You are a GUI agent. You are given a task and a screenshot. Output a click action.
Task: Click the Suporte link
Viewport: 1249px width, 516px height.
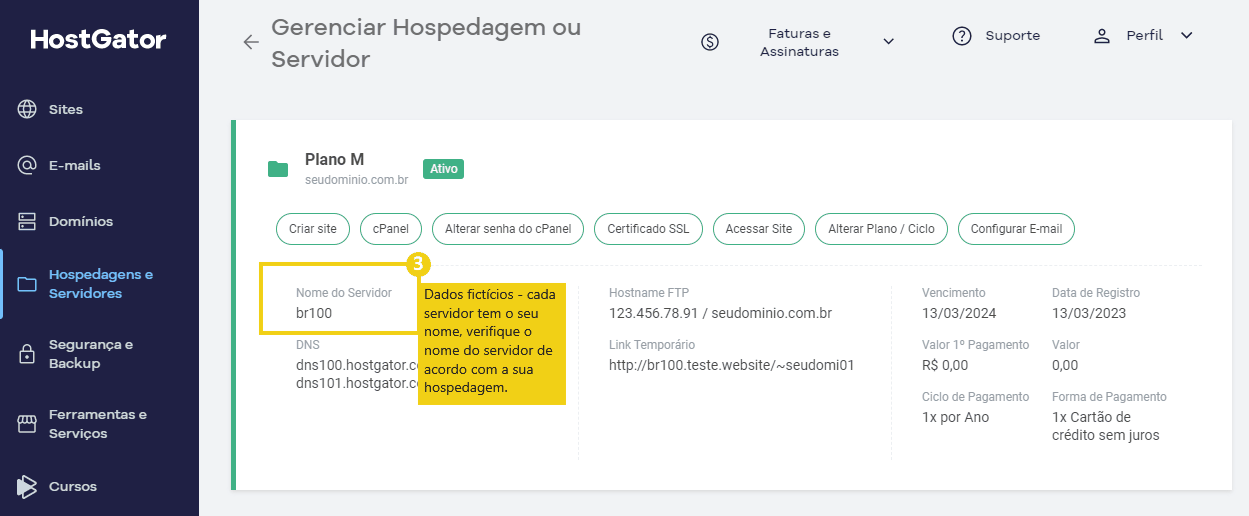(x=1013, y=36)
